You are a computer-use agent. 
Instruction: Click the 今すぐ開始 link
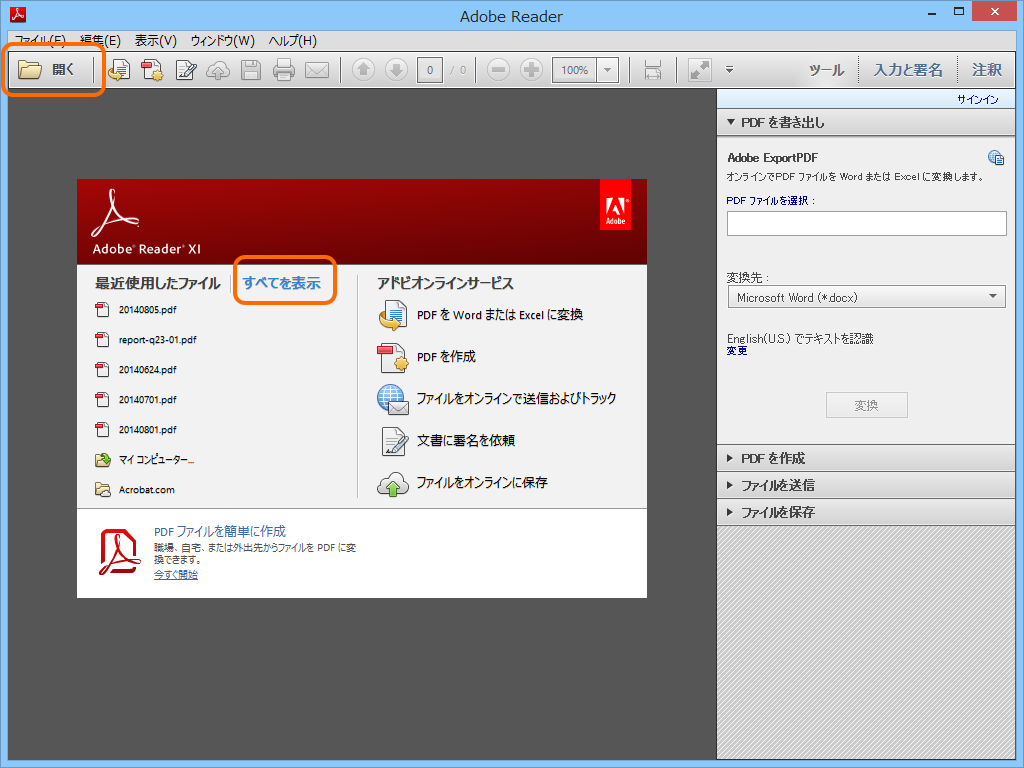tap(176, 575)
